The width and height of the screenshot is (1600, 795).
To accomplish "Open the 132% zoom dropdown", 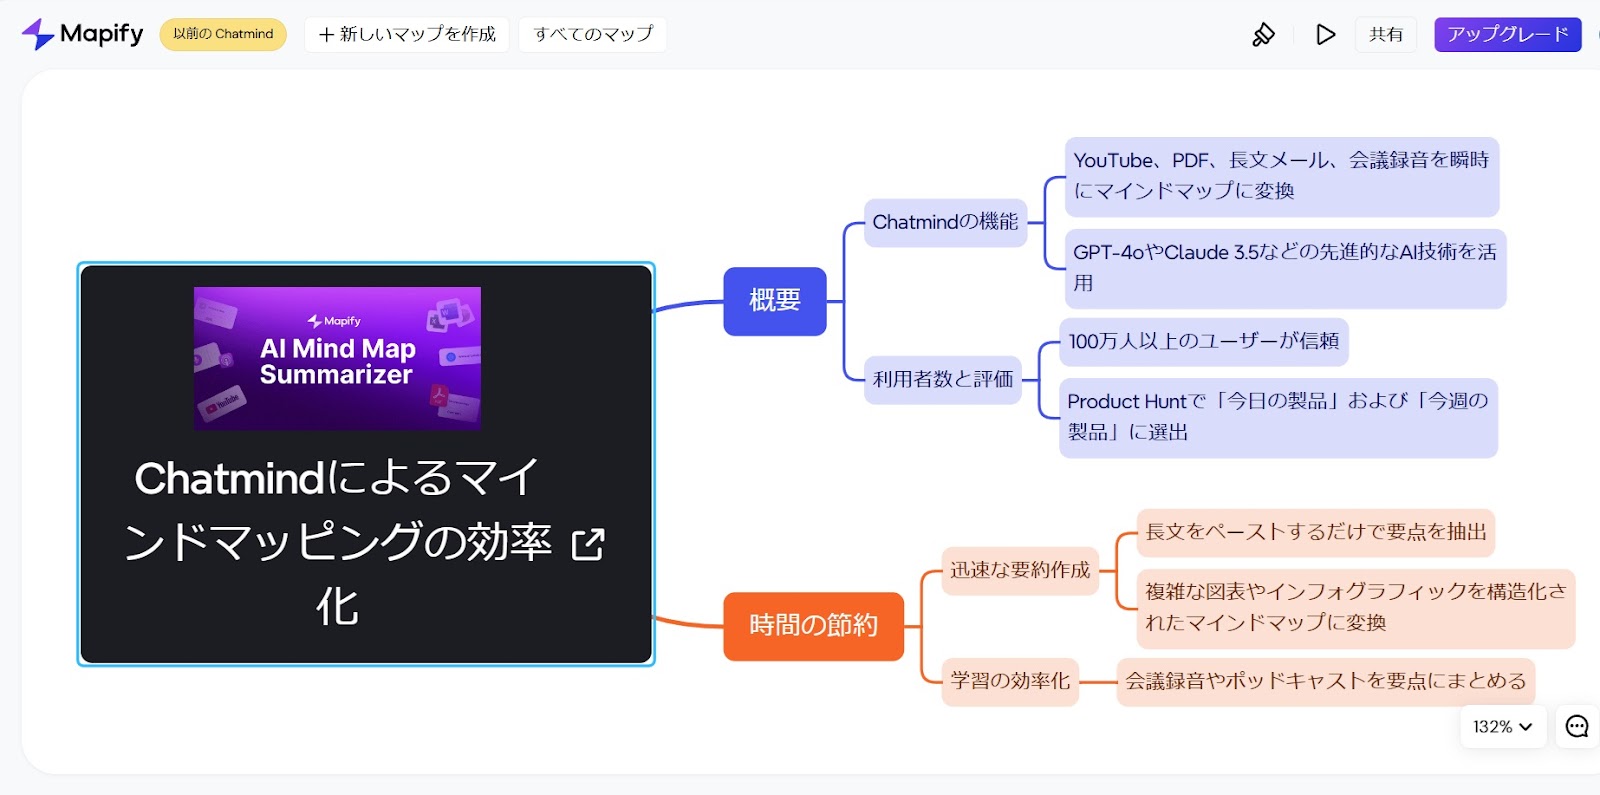I will 1503,727.
